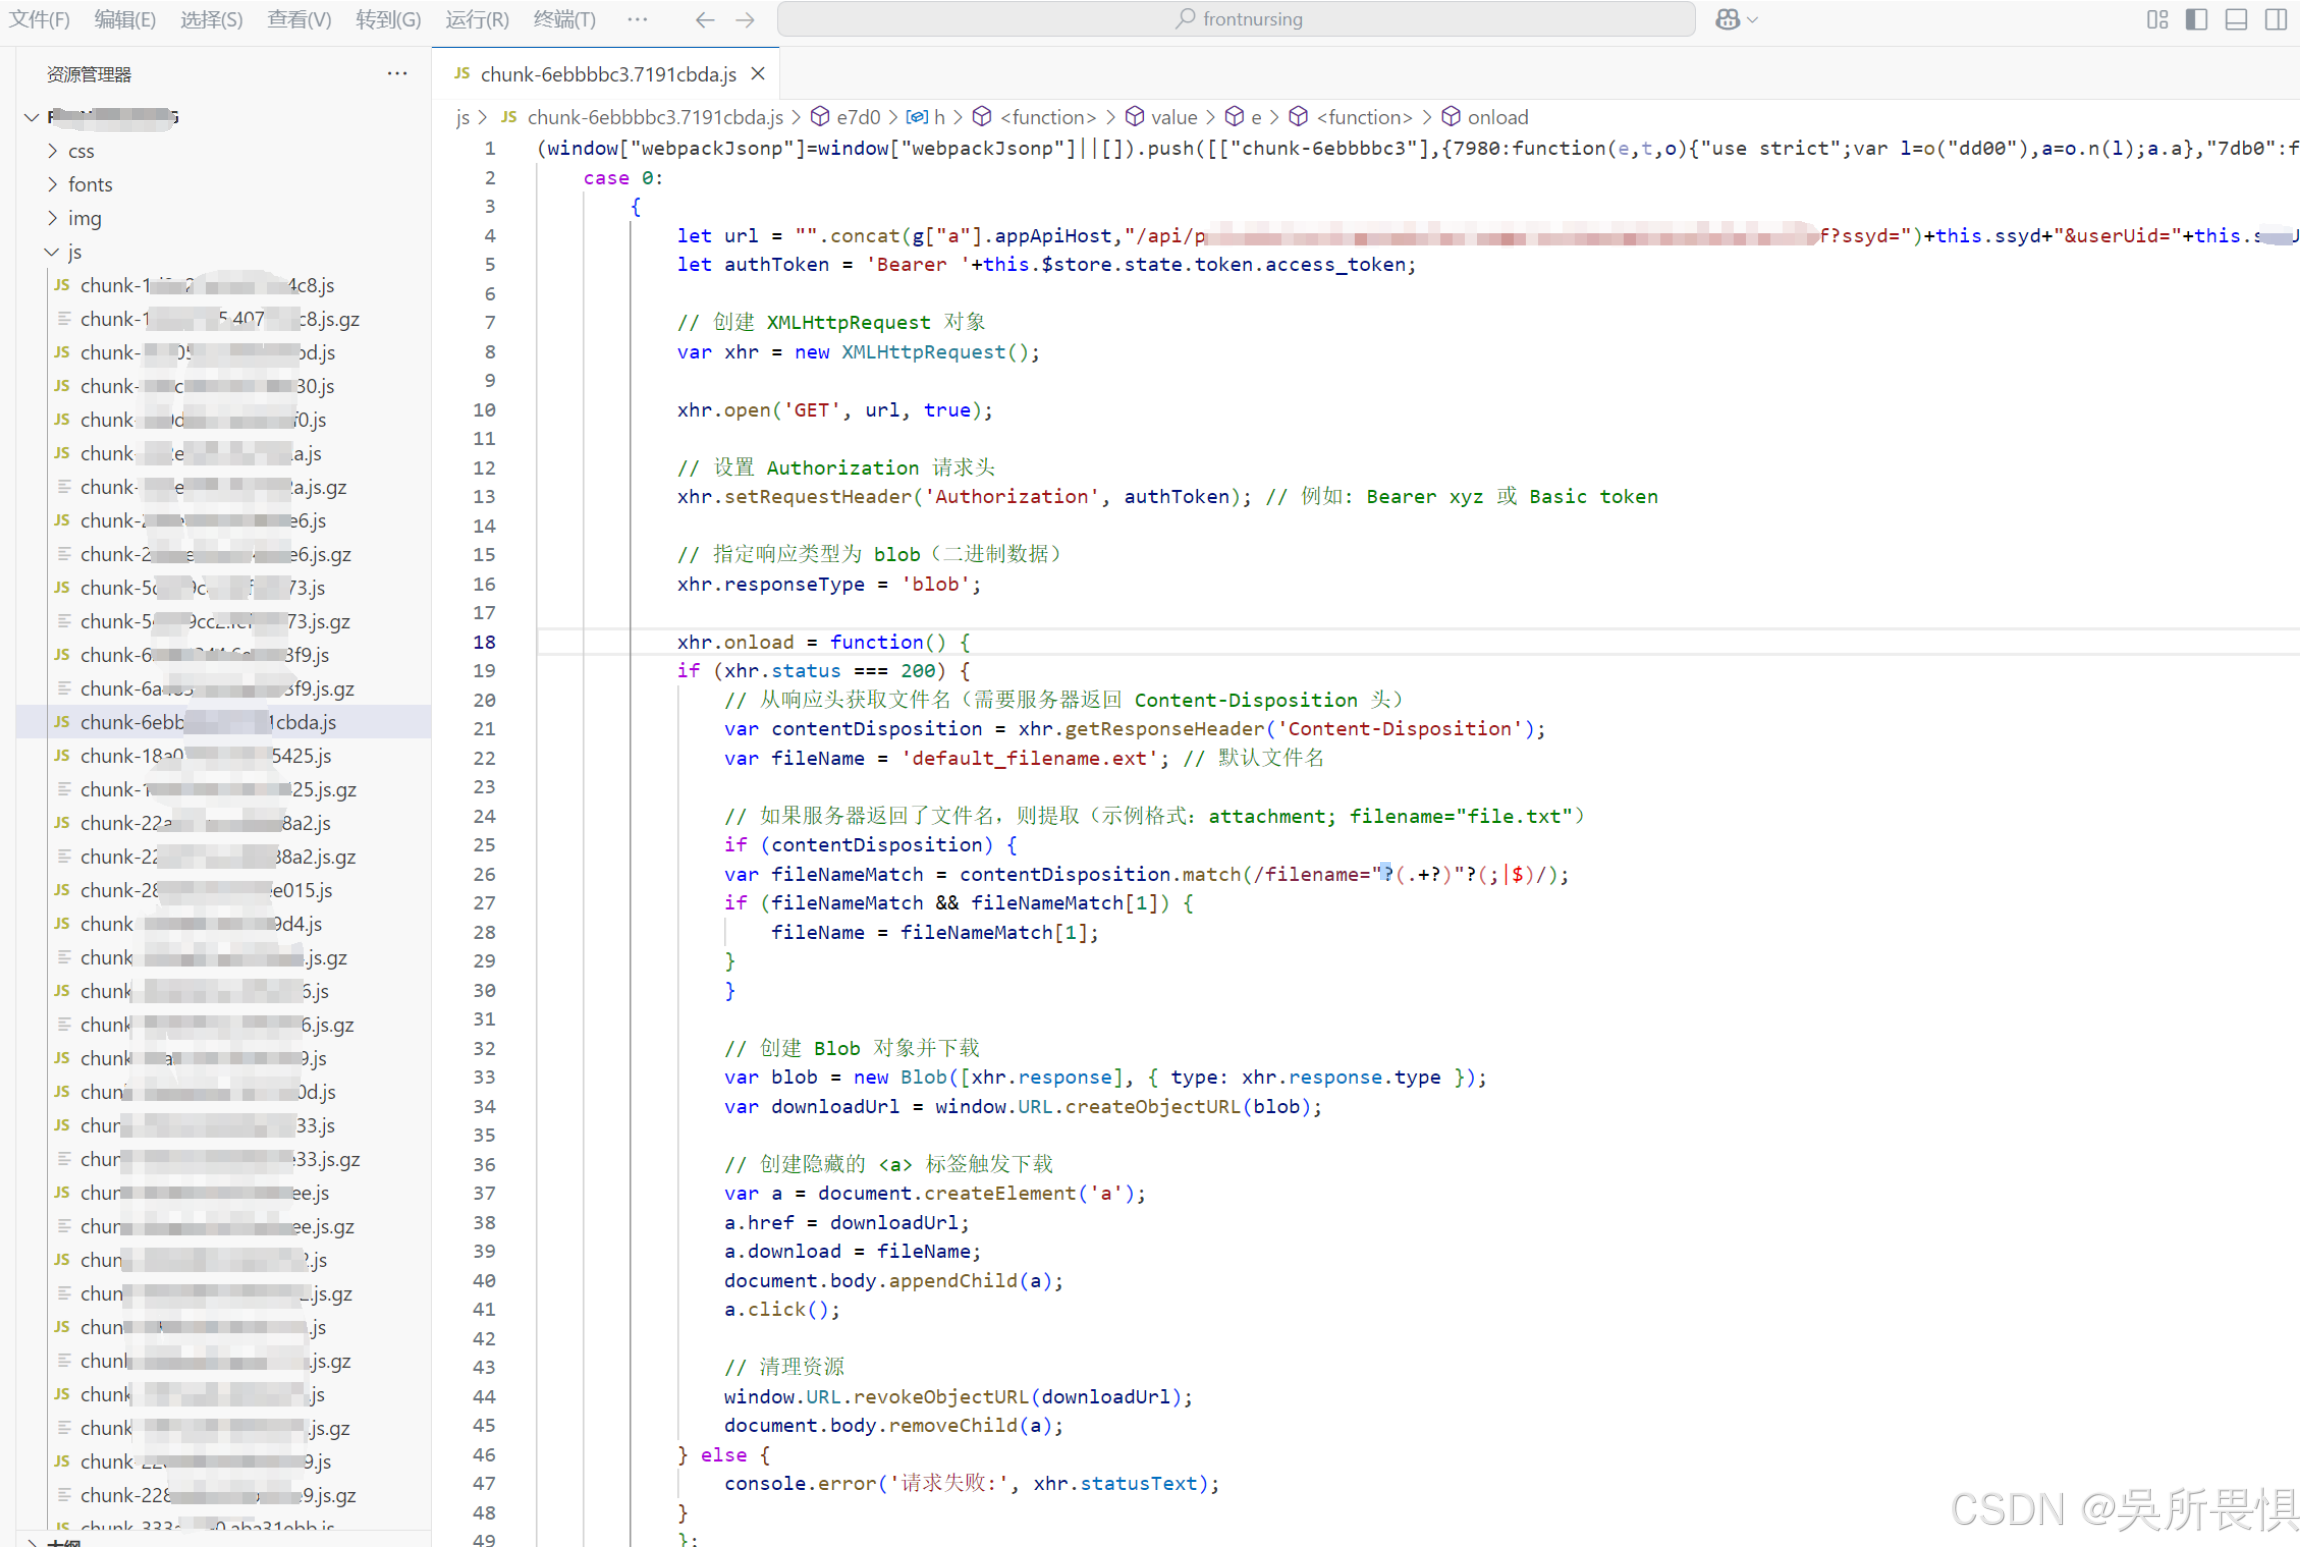Click the cube icon before value
Screen dimensions: 2304x1548
click(1134, 117)
